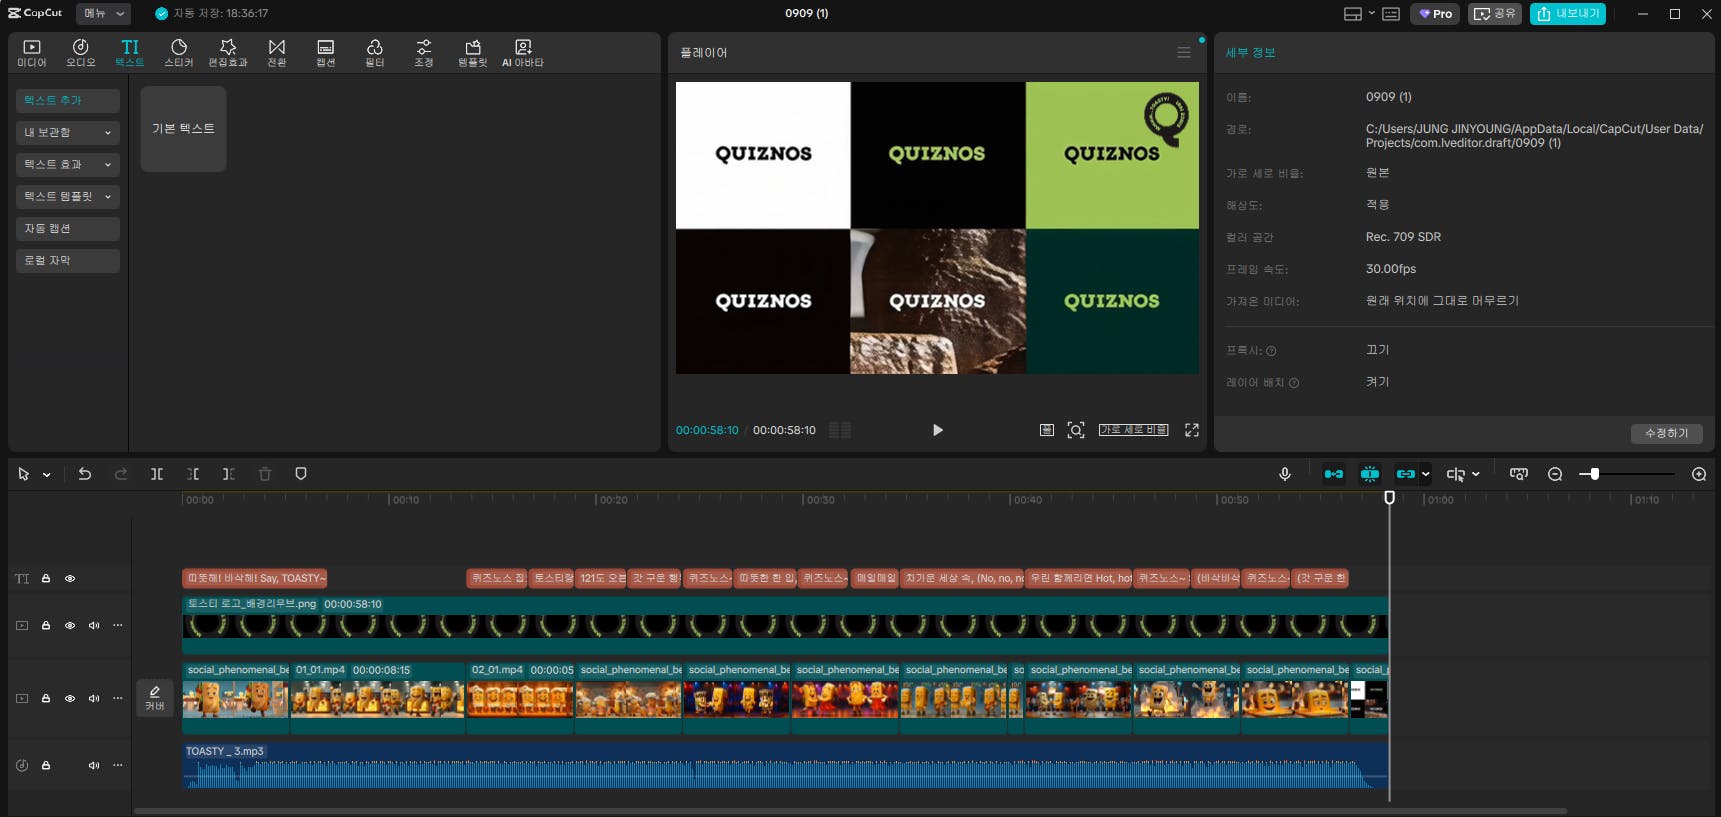Lock the text track
The width and height of the screenshot is (1721, 817).
point(46,579)
